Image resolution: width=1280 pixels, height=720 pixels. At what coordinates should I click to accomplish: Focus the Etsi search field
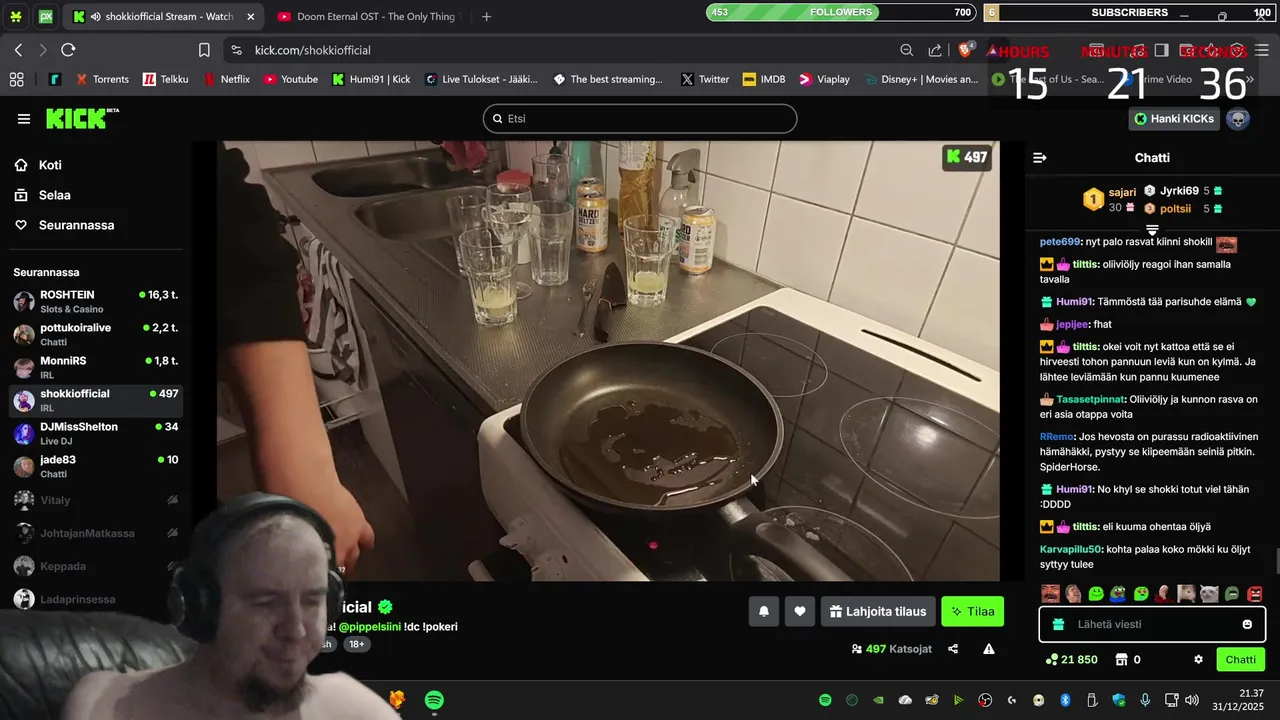coord(640,119)
